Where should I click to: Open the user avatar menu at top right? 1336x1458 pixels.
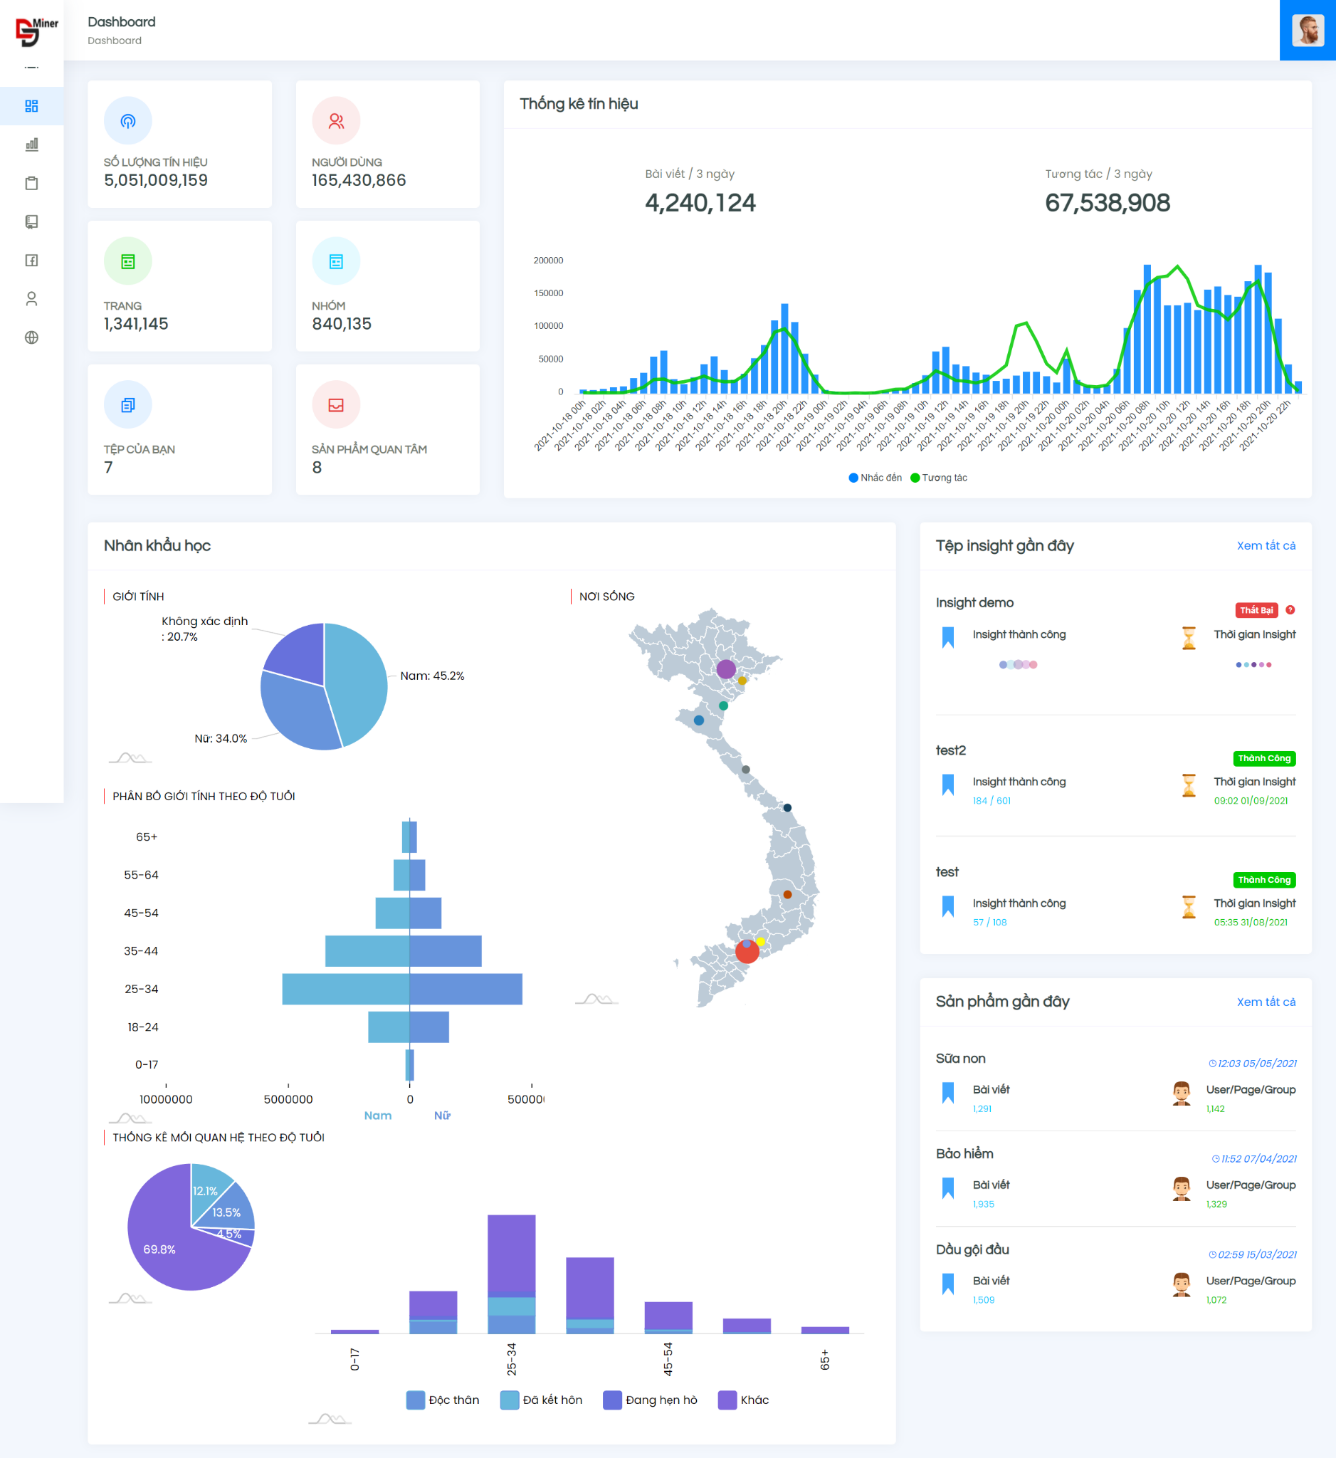coord(1307,30)
